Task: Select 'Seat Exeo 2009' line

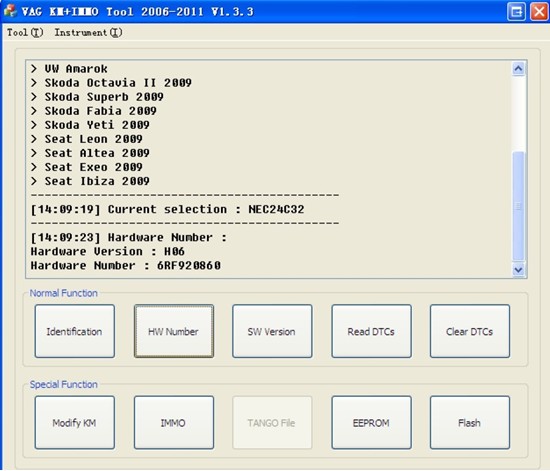Action: coord(87,167)
